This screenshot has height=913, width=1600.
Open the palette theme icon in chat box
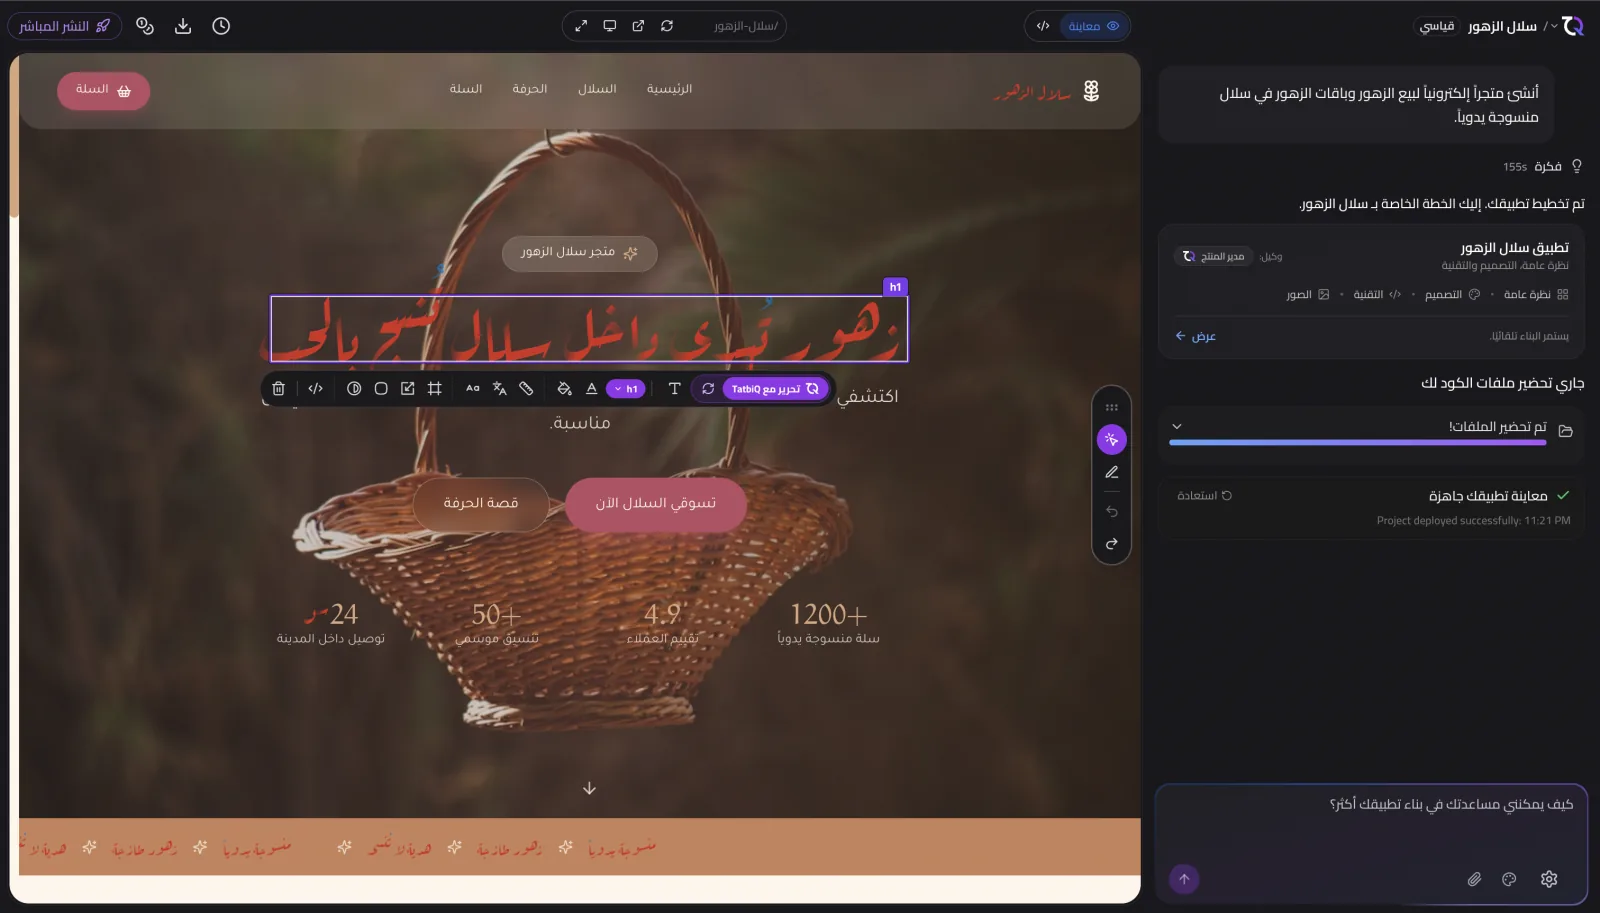[1510, 879]
